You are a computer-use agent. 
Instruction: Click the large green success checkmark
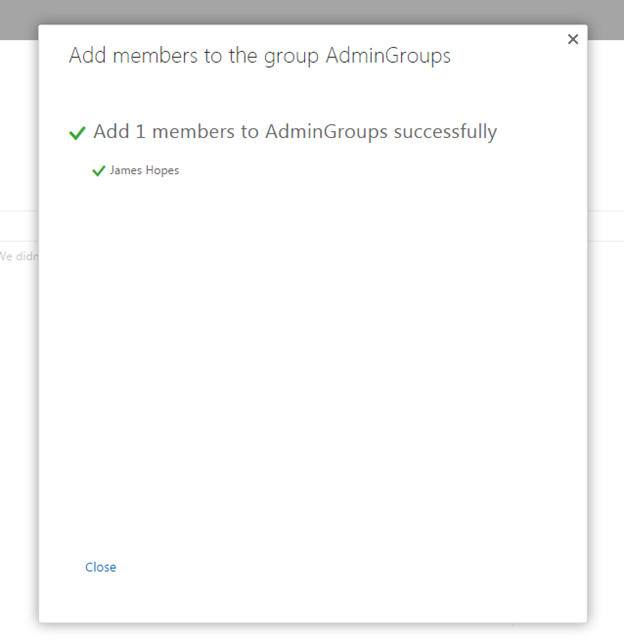77,133
